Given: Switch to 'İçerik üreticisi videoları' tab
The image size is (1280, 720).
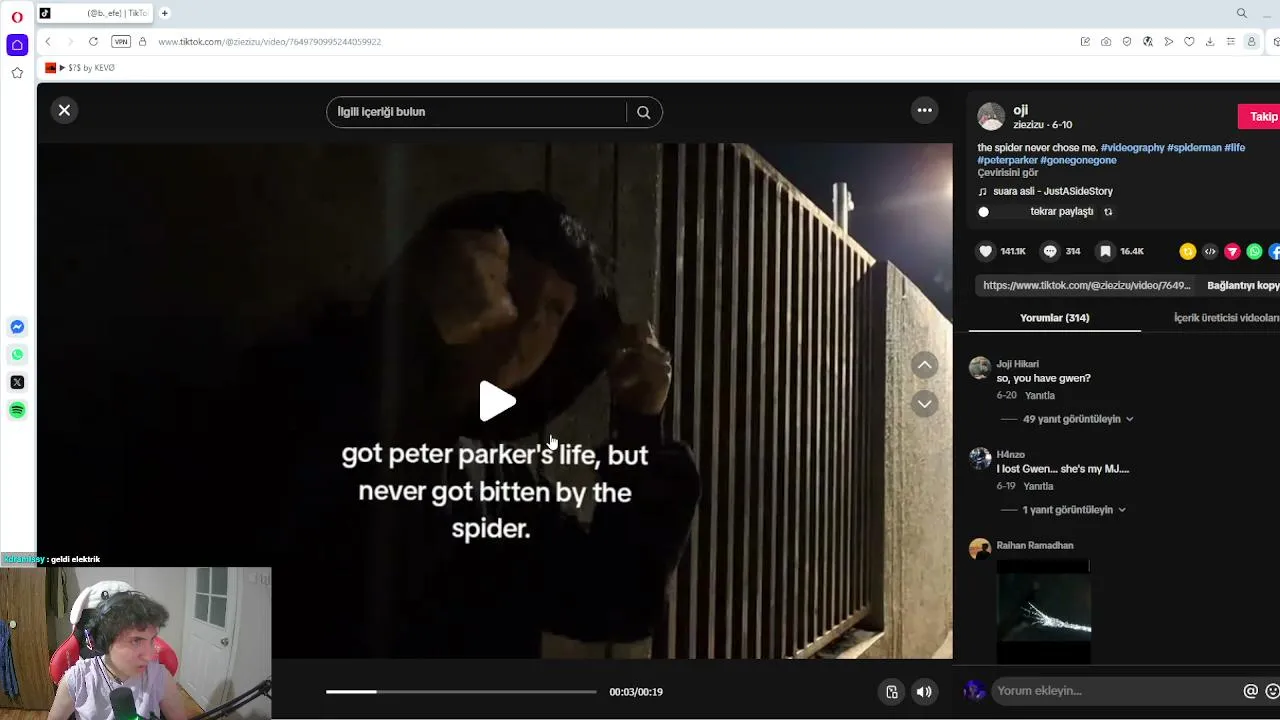Looking at the screenshot, I should [x=1227, y=318].
